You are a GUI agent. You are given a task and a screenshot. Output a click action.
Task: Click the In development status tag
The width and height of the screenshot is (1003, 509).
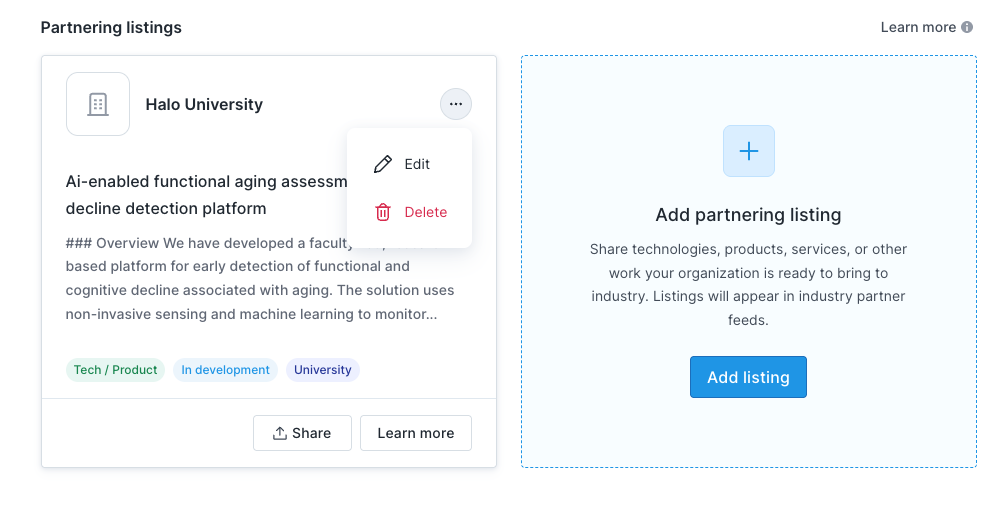point(225,370)
